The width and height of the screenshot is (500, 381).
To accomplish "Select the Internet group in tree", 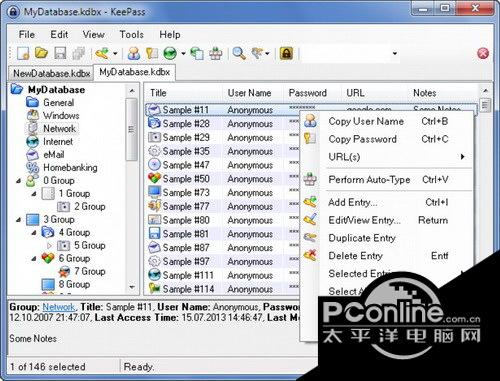I will pyautogui.click(x=58, y=142).
